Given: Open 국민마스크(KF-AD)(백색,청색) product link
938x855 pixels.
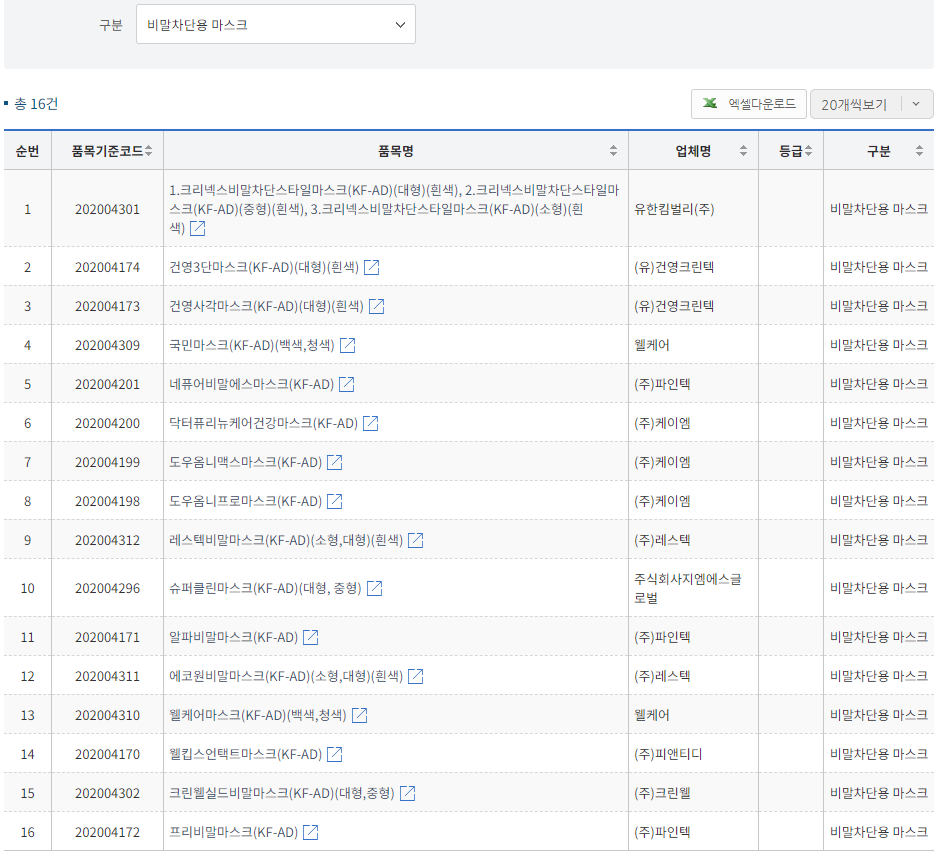Looking at the screenshot, I should (x=252, y=345).
